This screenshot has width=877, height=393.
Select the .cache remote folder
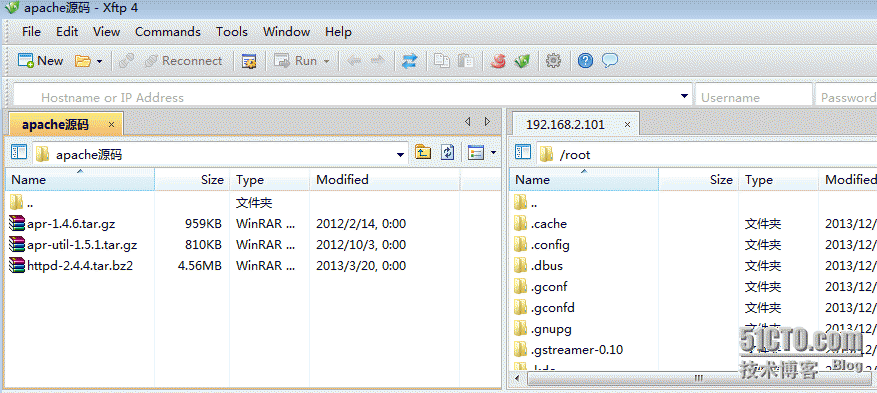pyautogui.click(x=540, y=224)
